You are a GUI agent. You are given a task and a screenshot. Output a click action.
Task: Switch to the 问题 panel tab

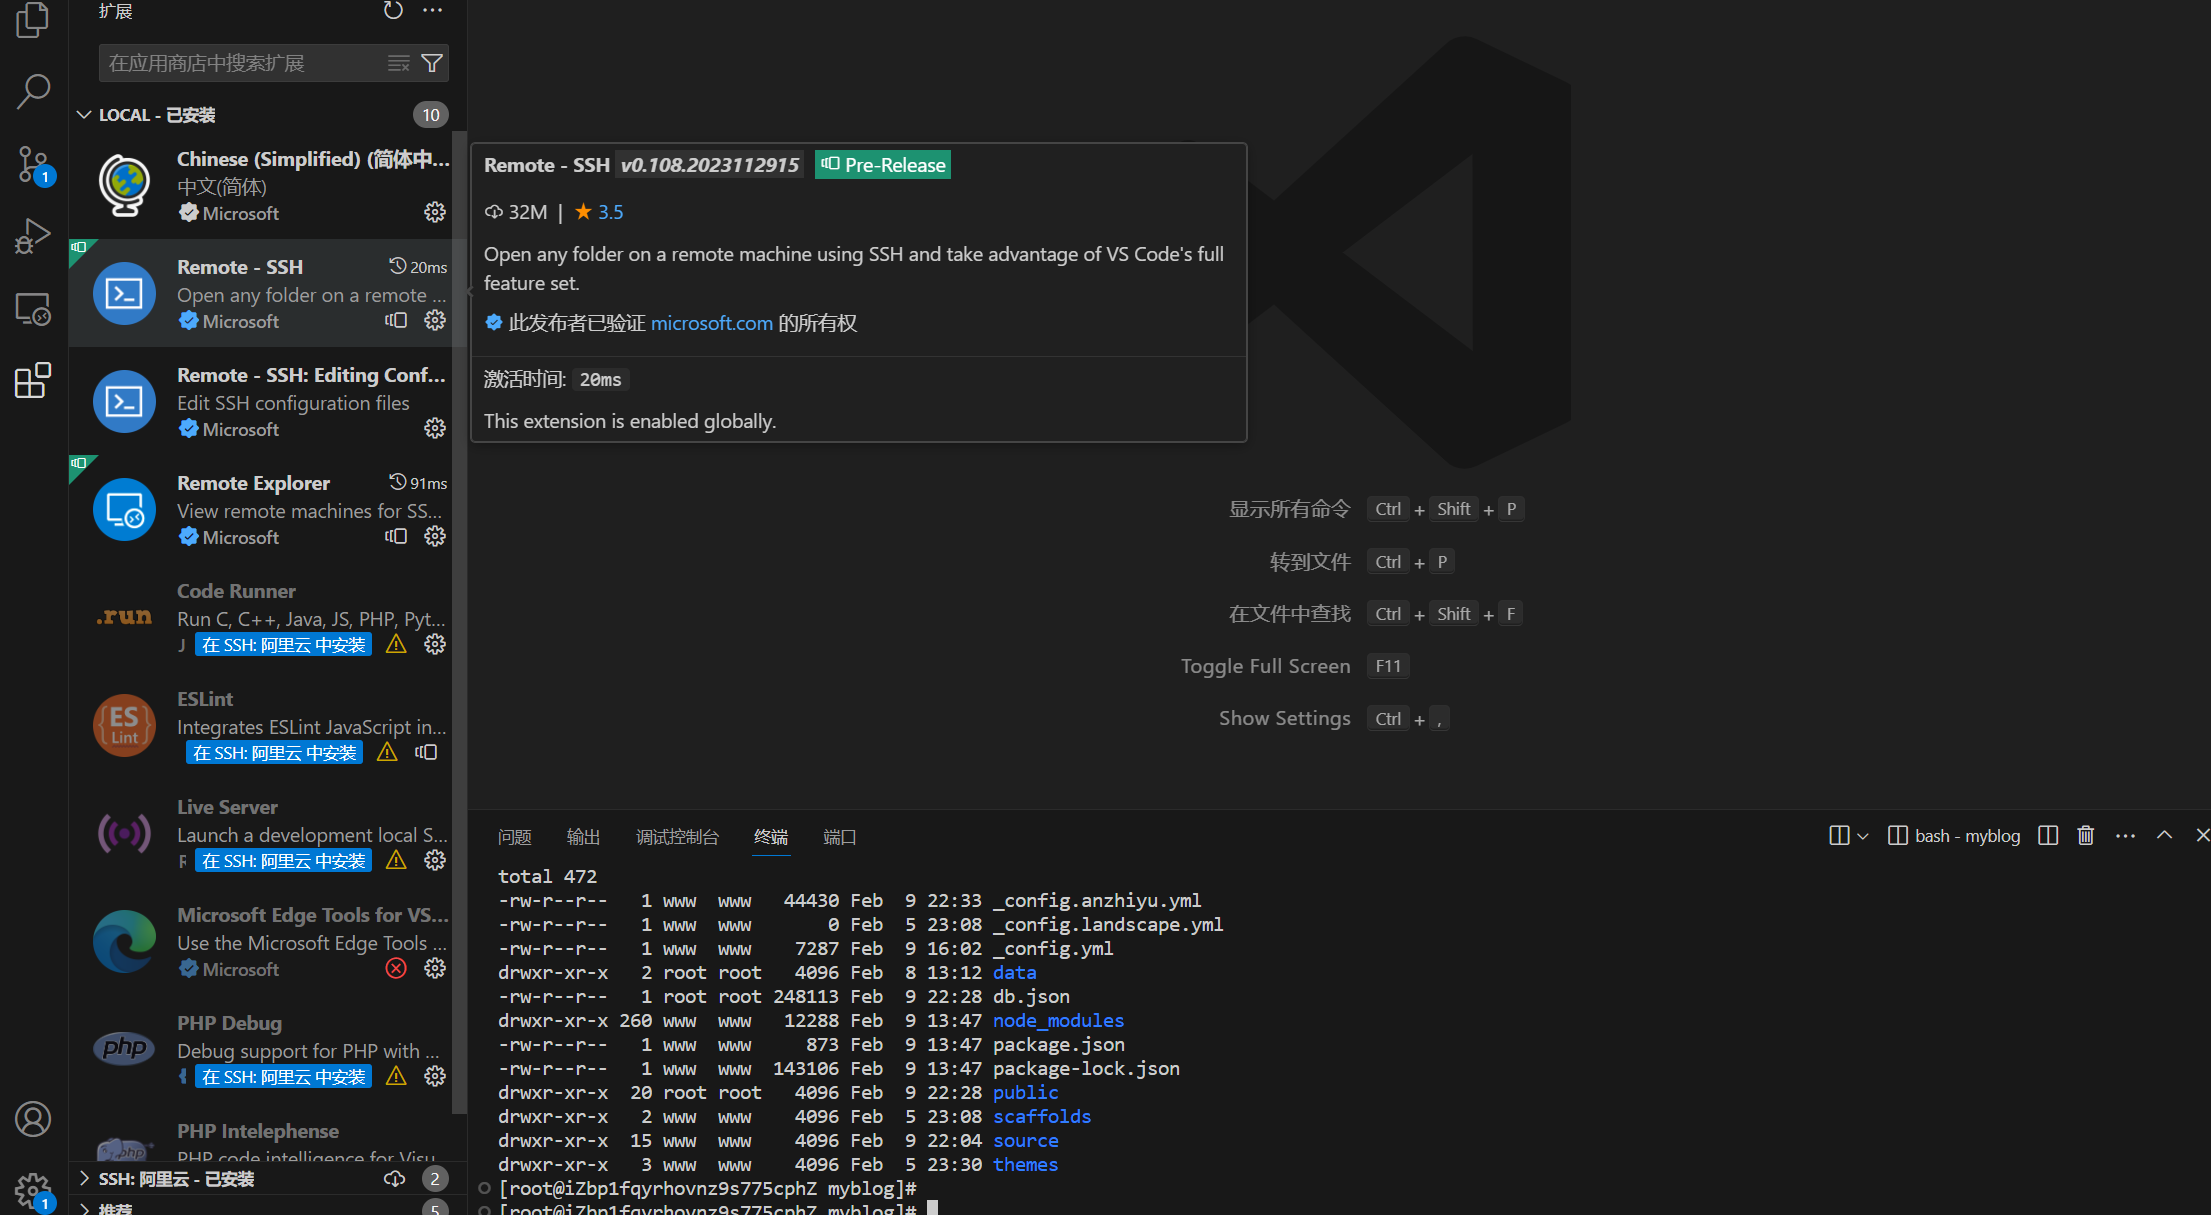514,837
